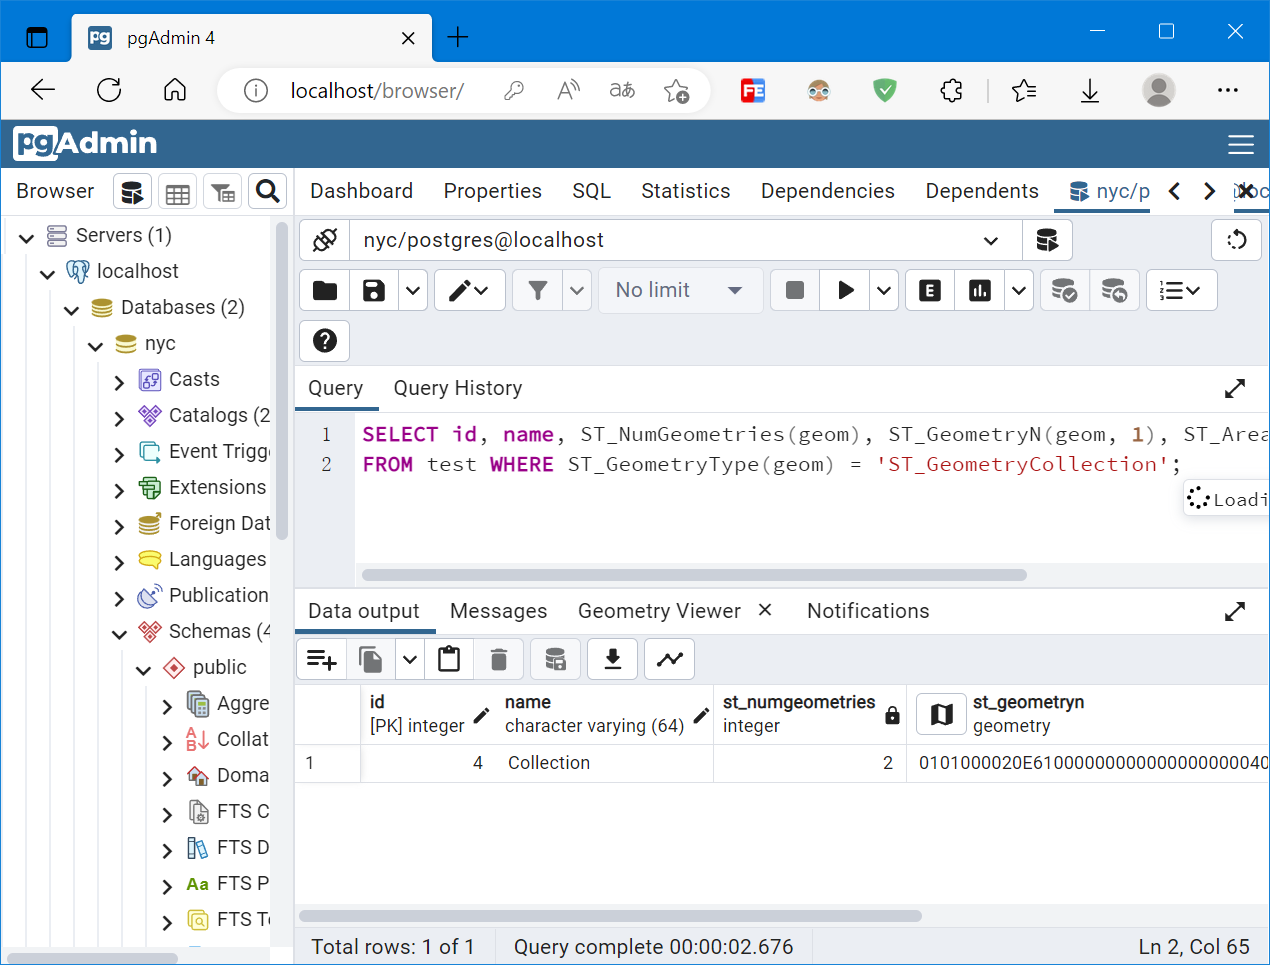Switch to the Dashboard tab
This screenshot has height=965, width=1270.
tap(361, 191)
